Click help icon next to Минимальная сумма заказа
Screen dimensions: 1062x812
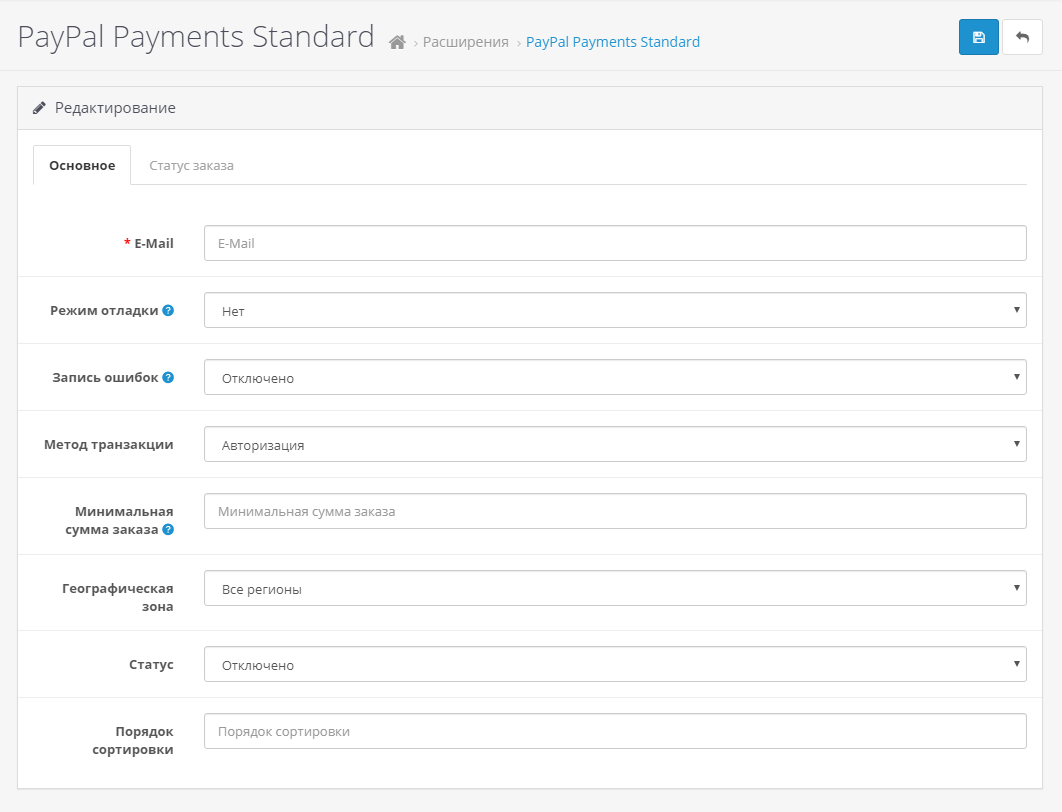coord(169,530)
